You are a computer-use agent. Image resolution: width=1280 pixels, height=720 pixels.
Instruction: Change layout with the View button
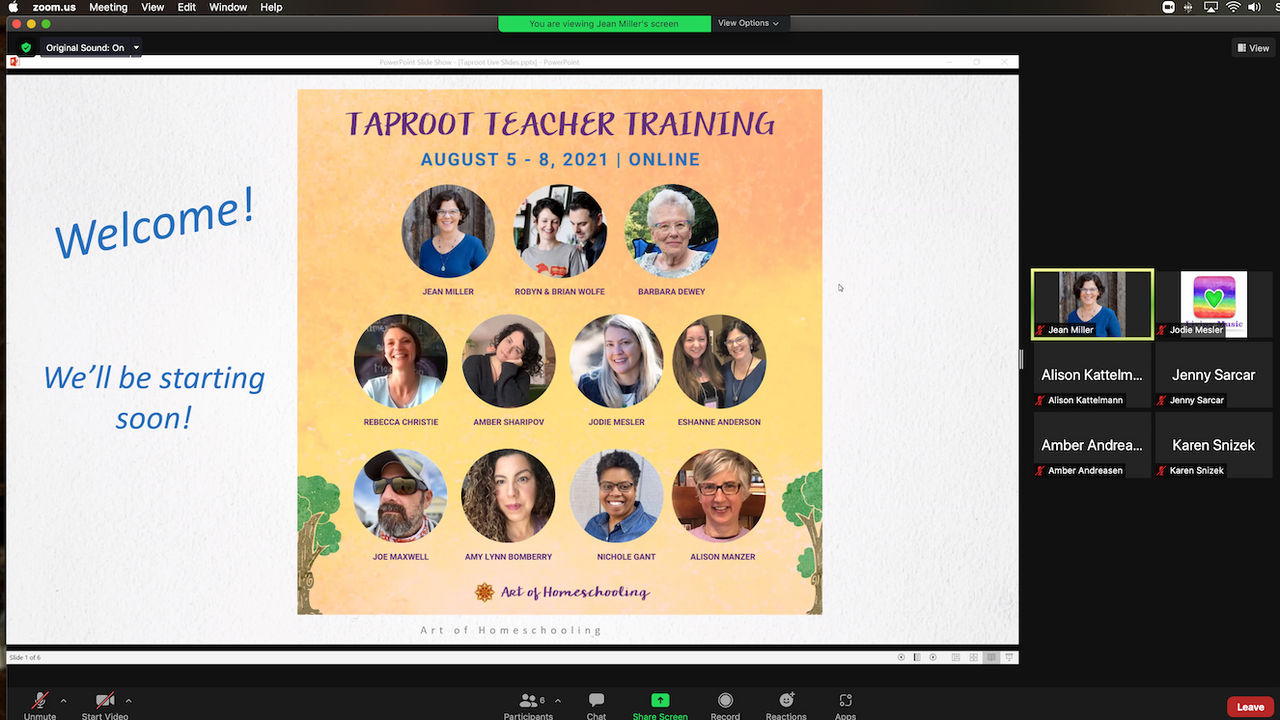1253,47
